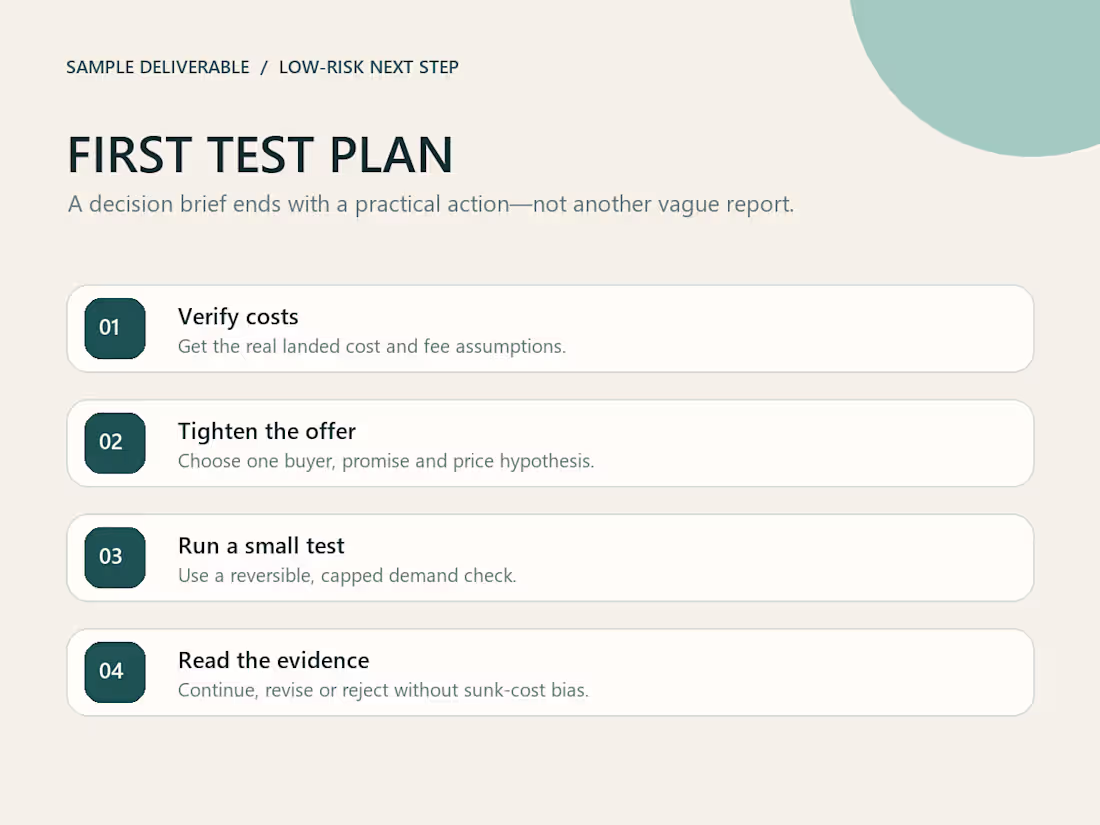The height and width of the screenshot is (825, 1100).
Task: Select the Read the evidence heading
Action: point(274,660)
